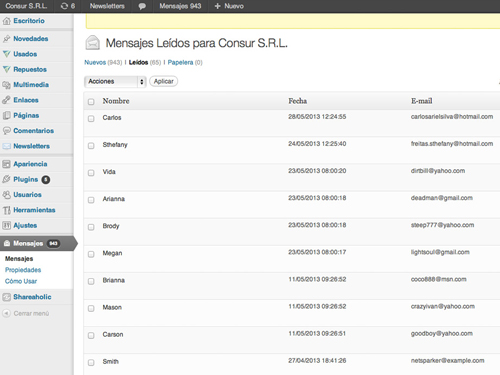Check the box for the Brianna message
Viewport: 500px width, 375px height.
click(91, 281)
